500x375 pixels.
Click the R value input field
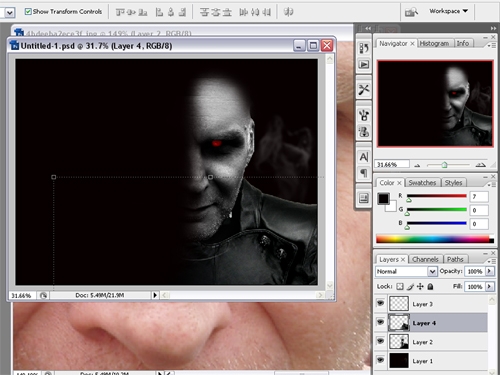[x=479, y=197]
